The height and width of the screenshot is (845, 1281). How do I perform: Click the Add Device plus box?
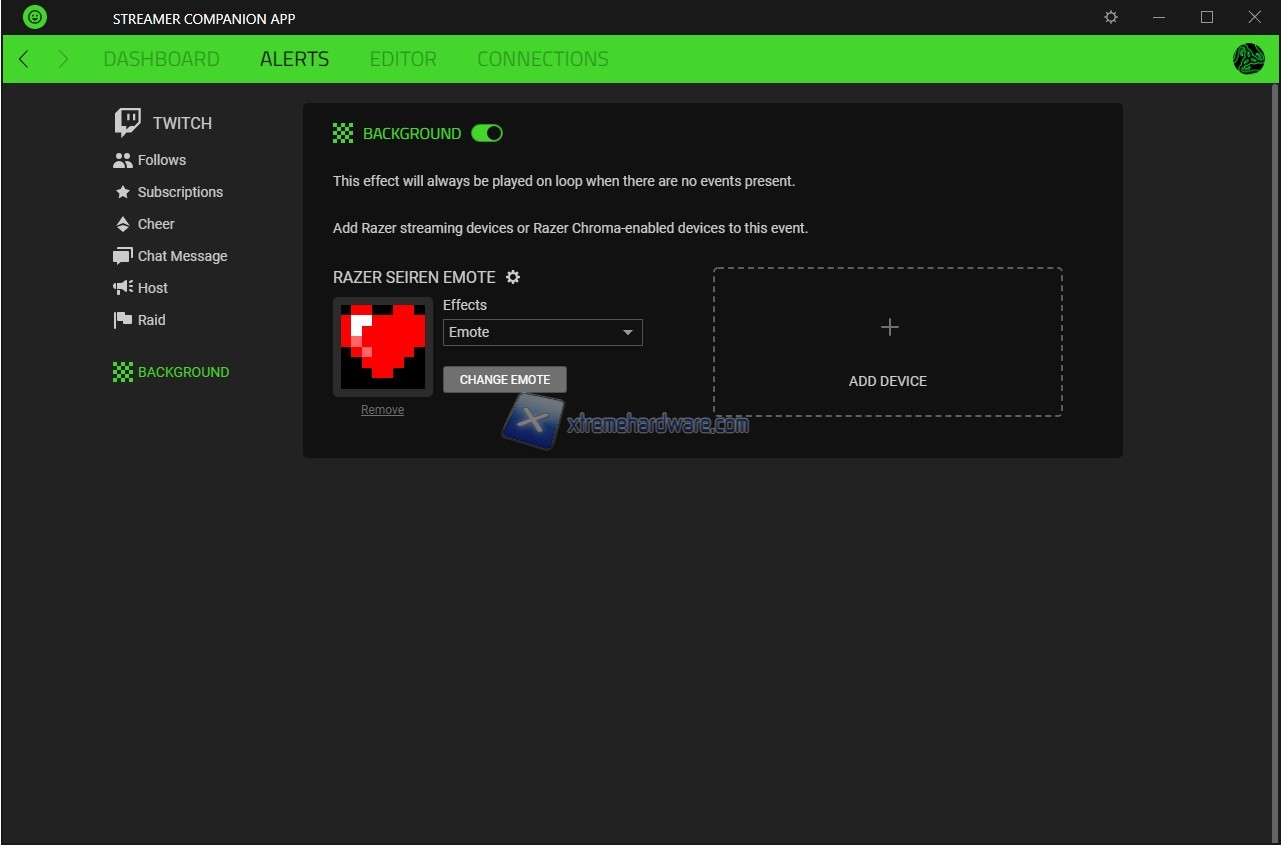click(887, 342)
